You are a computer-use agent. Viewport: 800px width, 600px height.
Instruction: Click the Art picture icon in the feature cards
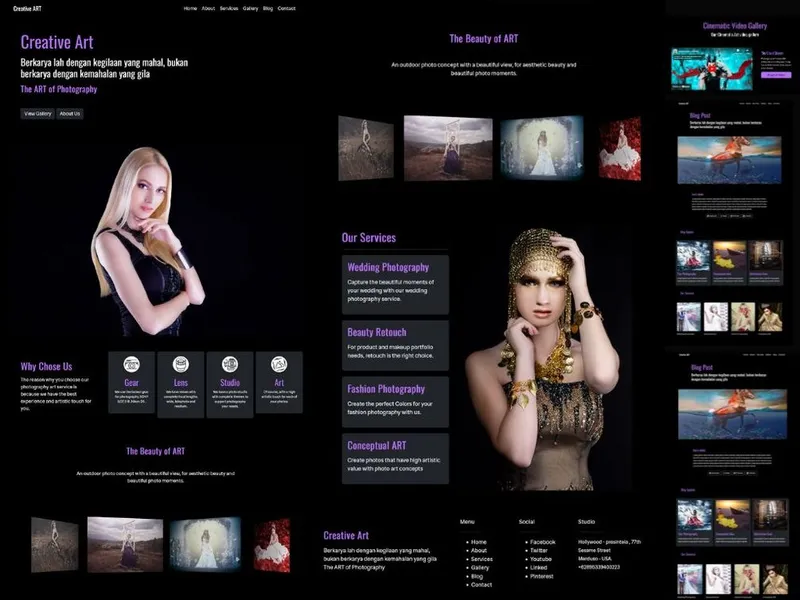(279, 364)
